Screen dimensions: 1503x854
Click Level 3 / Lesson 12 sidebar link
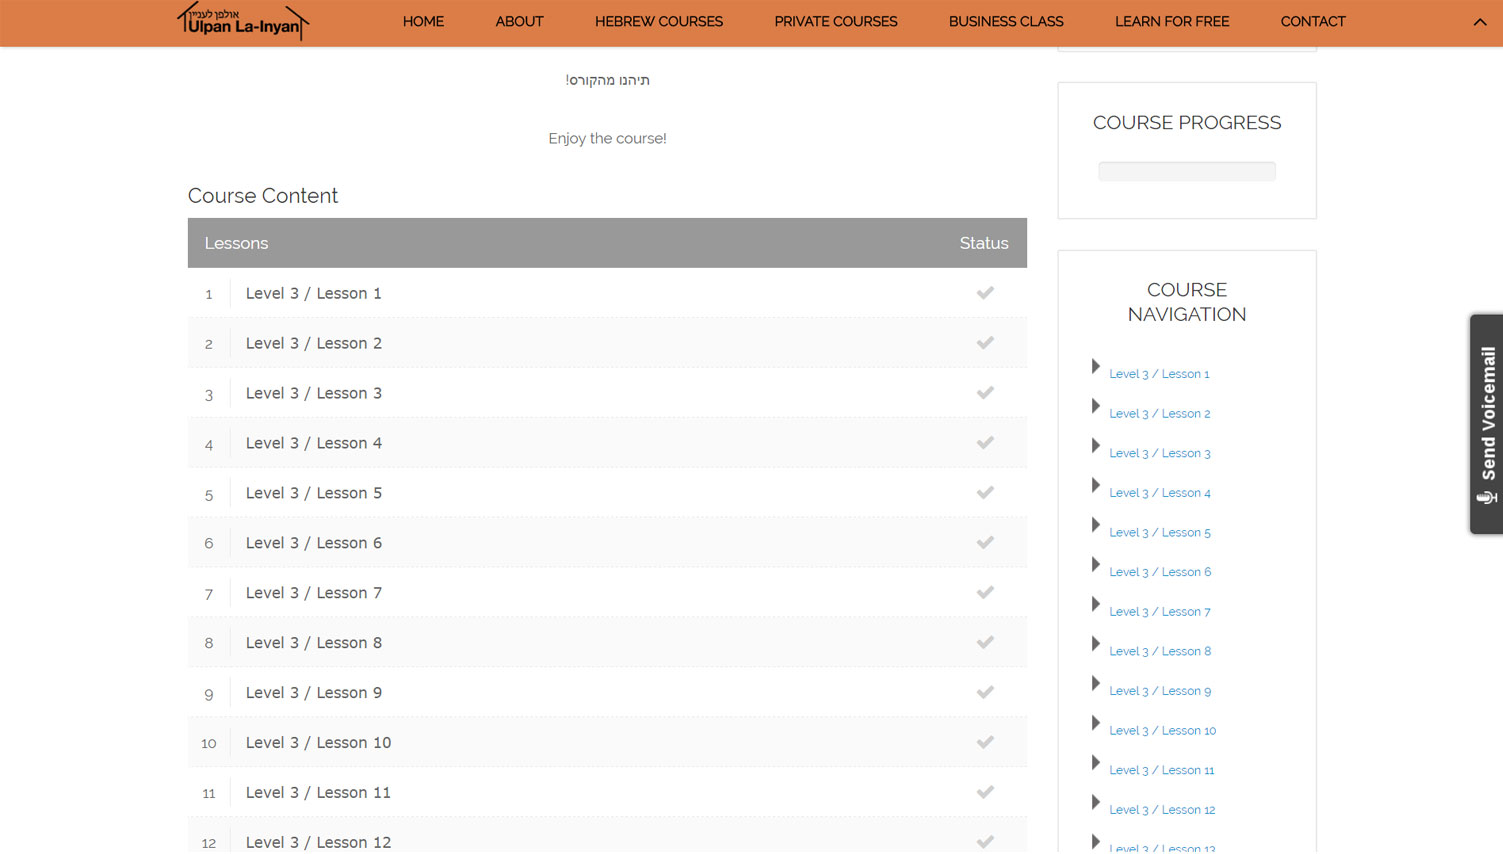1161,810
